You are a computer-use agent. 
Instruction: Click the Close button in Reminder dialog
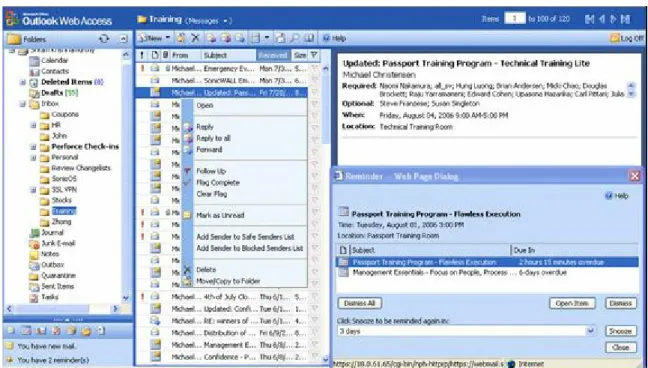pyautogui.click(x=621, y=347)
